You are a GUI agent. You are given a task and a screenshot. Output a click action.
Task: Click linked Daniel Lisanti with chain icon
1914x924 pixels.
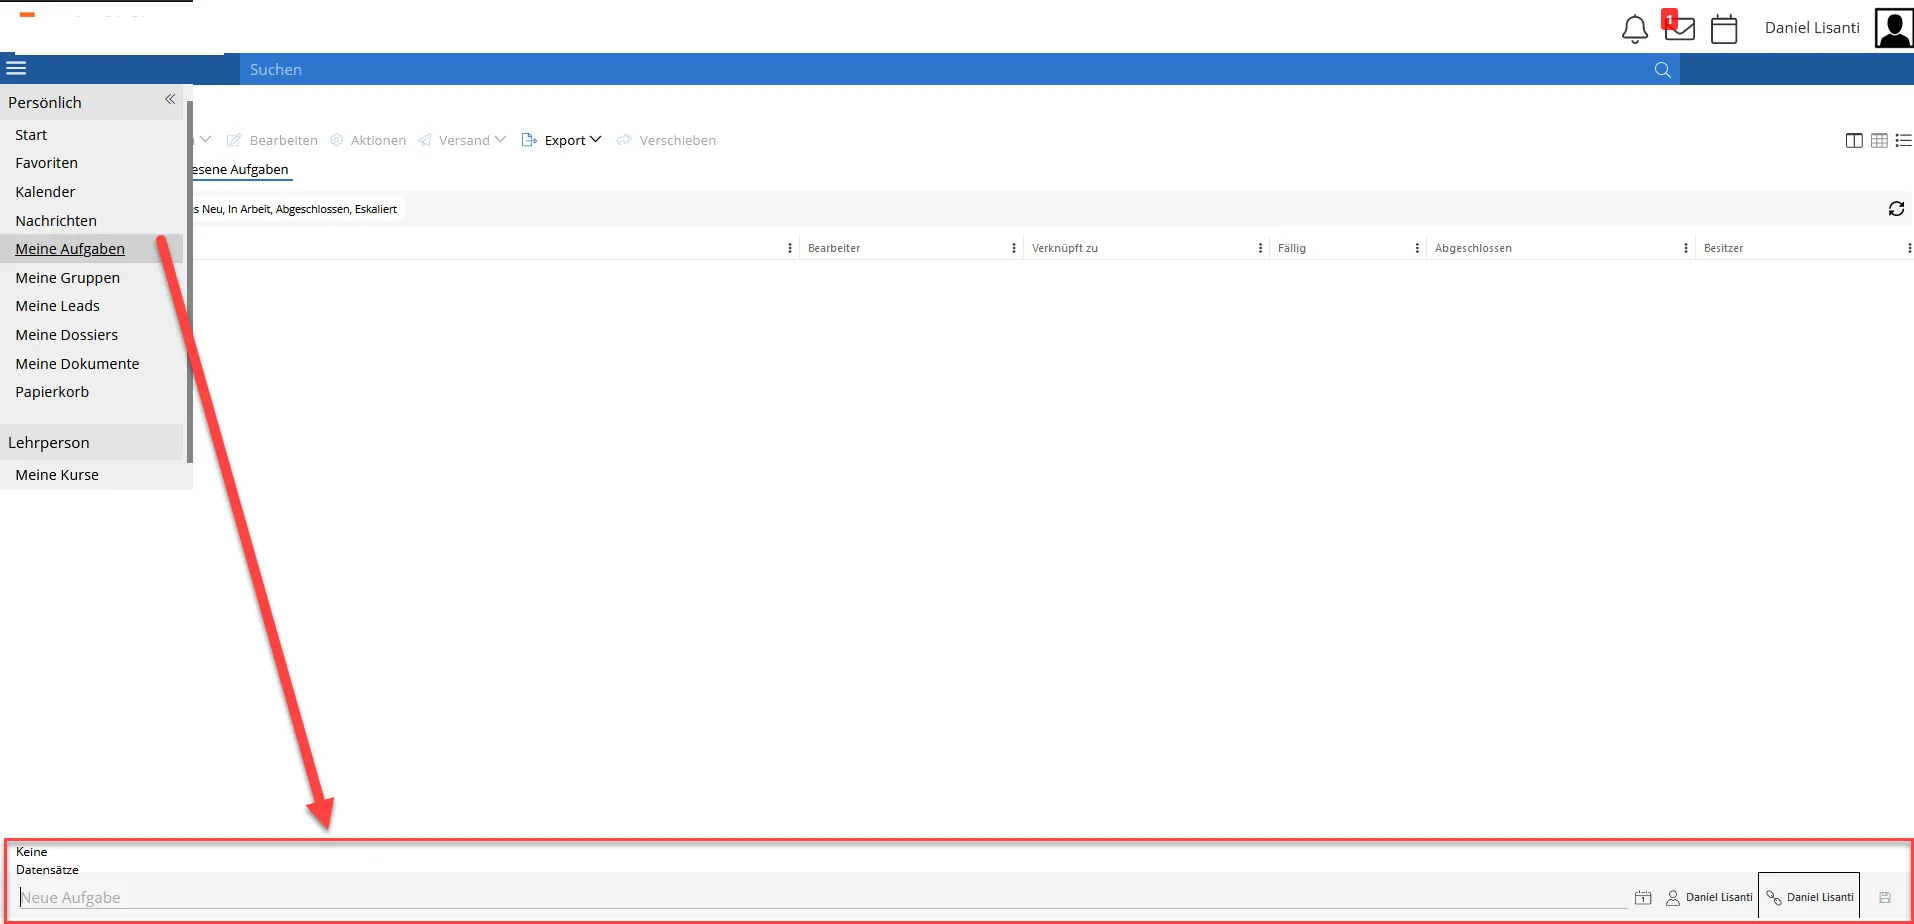[1809, 897]
